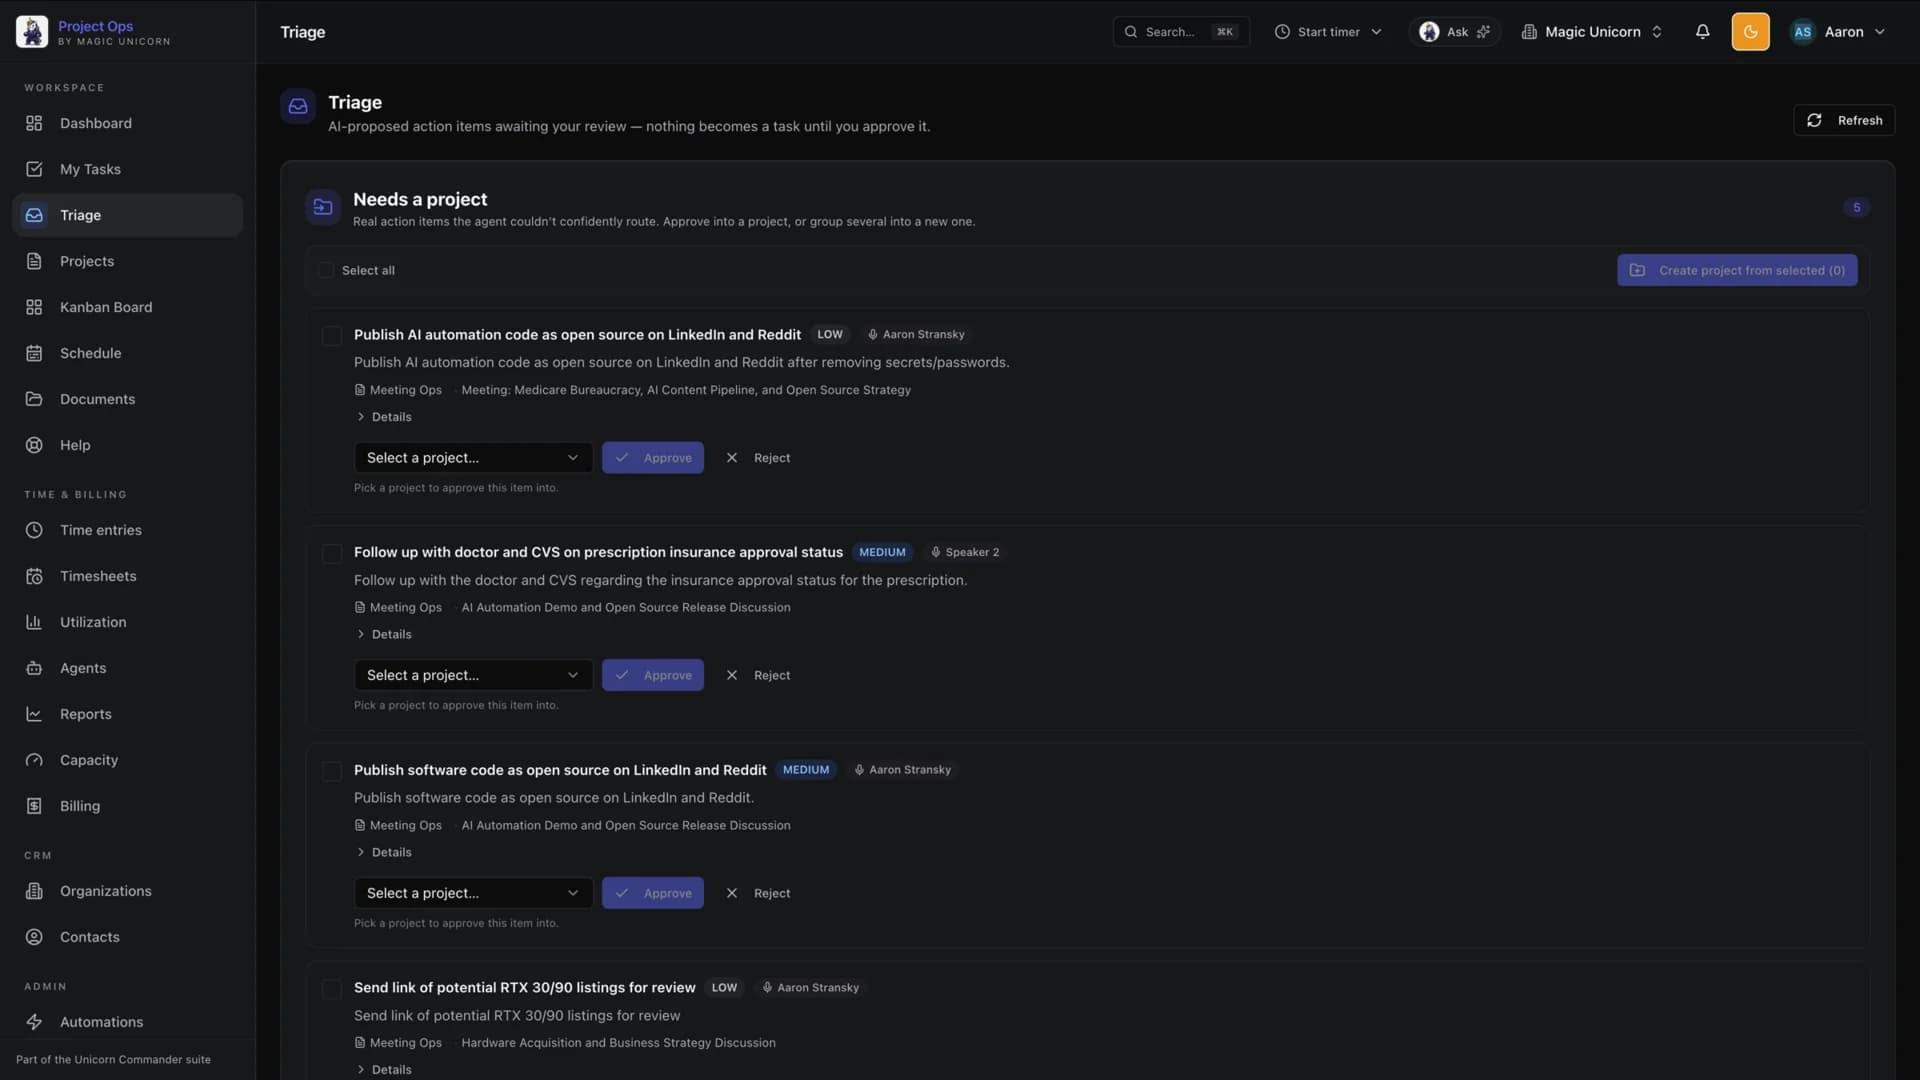Click the Ask assistant avatar icon

(1429, 32)
